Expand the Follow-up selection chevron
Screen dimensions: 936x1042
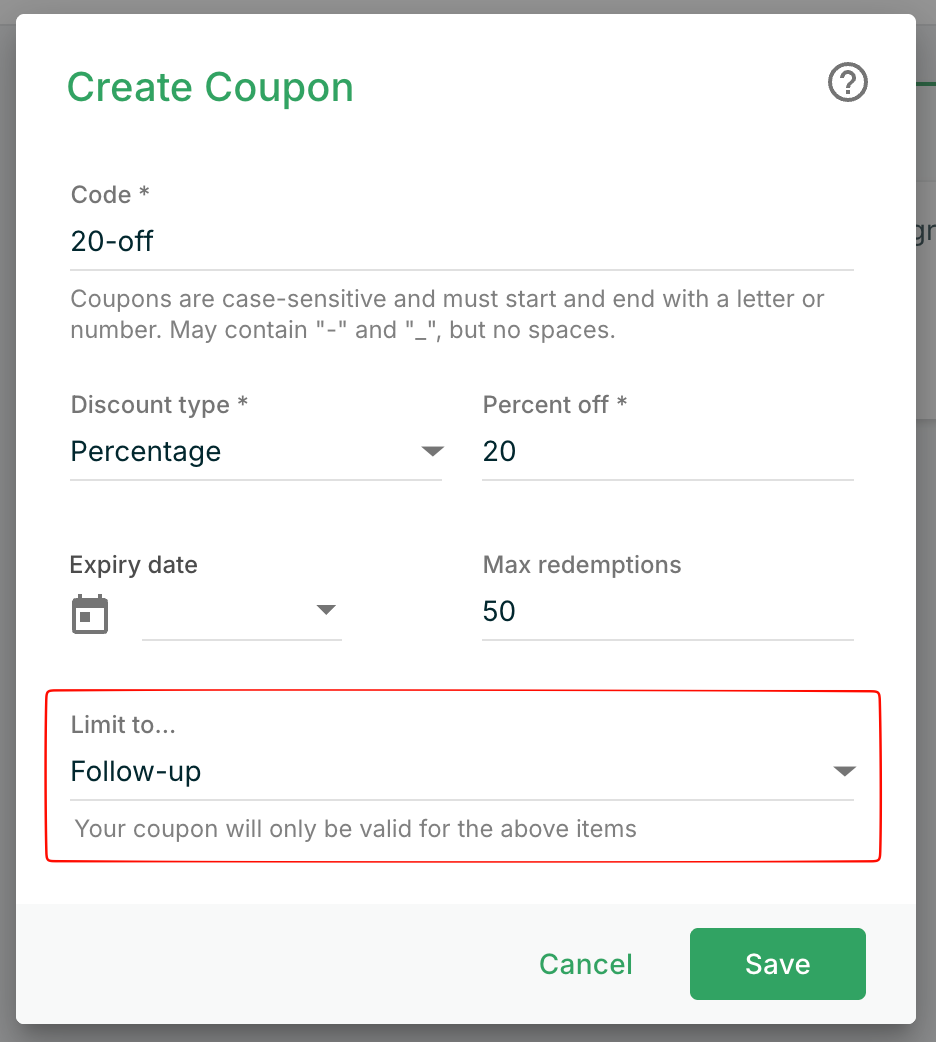[845, 770]
